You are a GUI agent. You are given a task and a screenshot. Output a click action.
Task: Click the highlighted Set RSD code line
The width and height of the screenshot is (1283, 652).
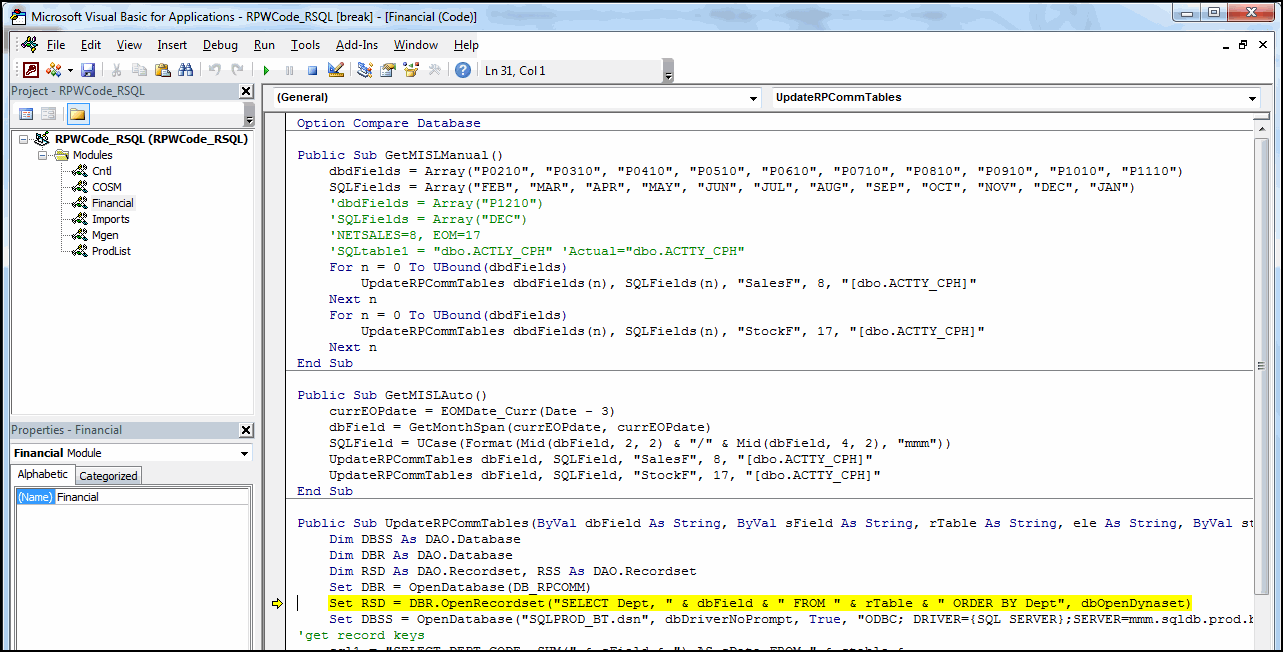point(760,603)
